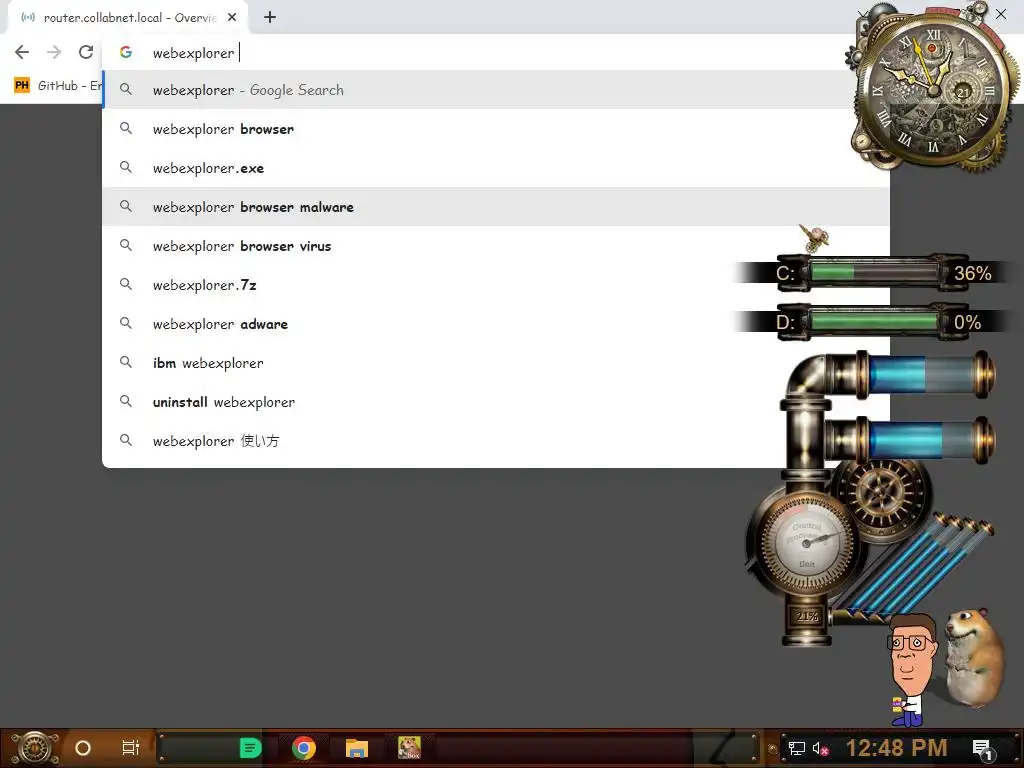The height and width of the screenshot is (768, 1024).
Task: Click the D: drive usage bar widget
Action: tap(874, 321)
